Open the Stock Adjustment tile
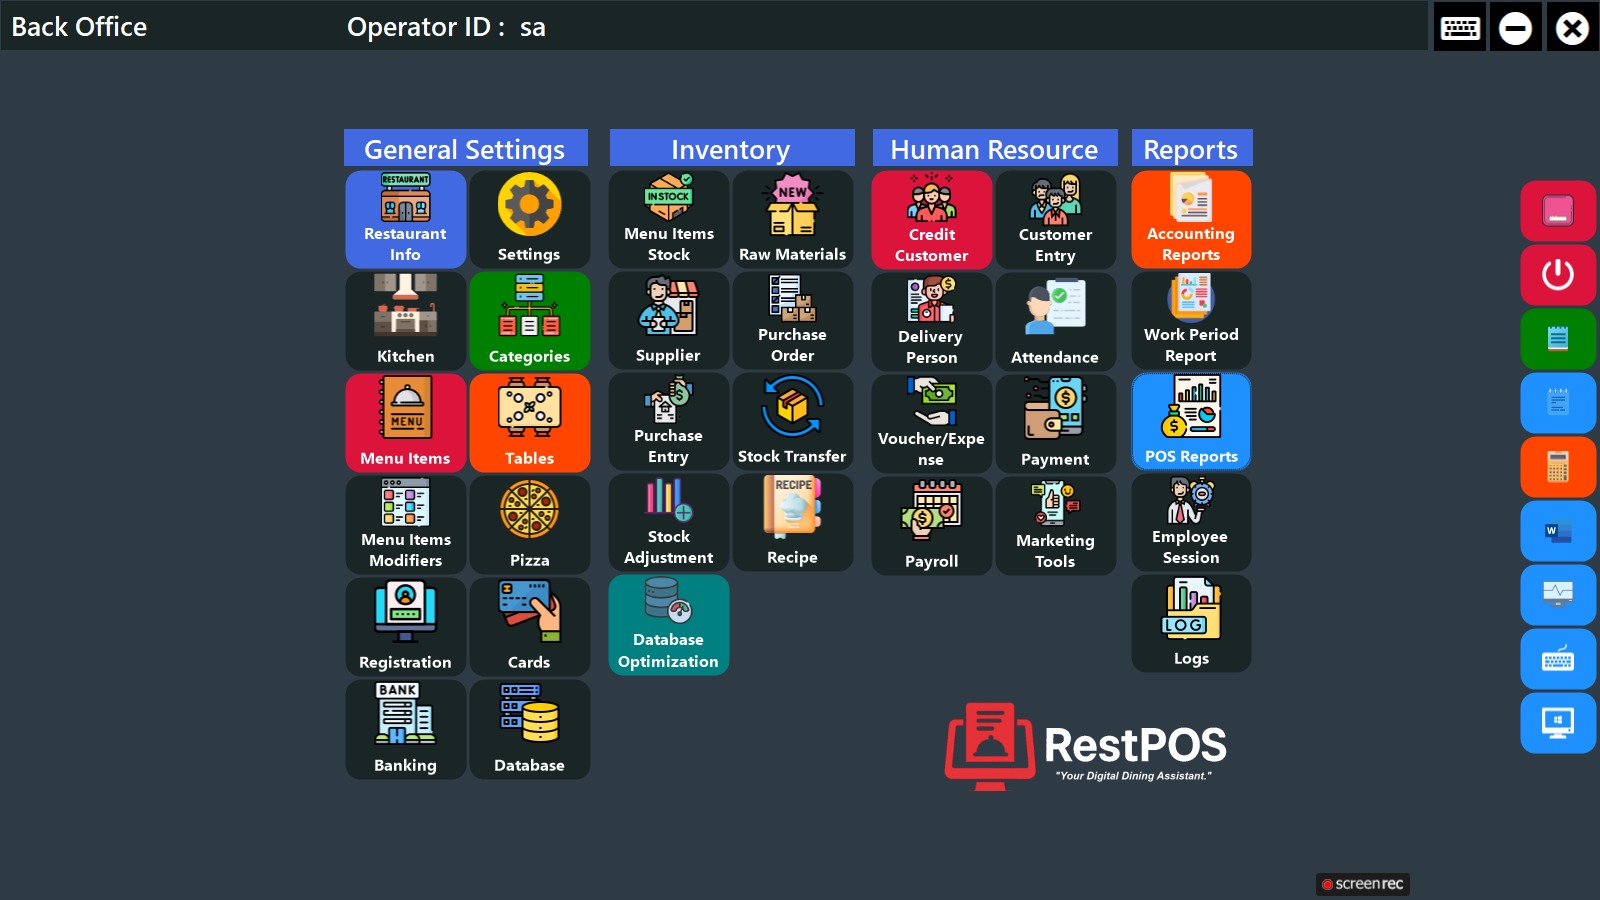The height and width of the screenshot is (900, 1600). pos(668,522)
